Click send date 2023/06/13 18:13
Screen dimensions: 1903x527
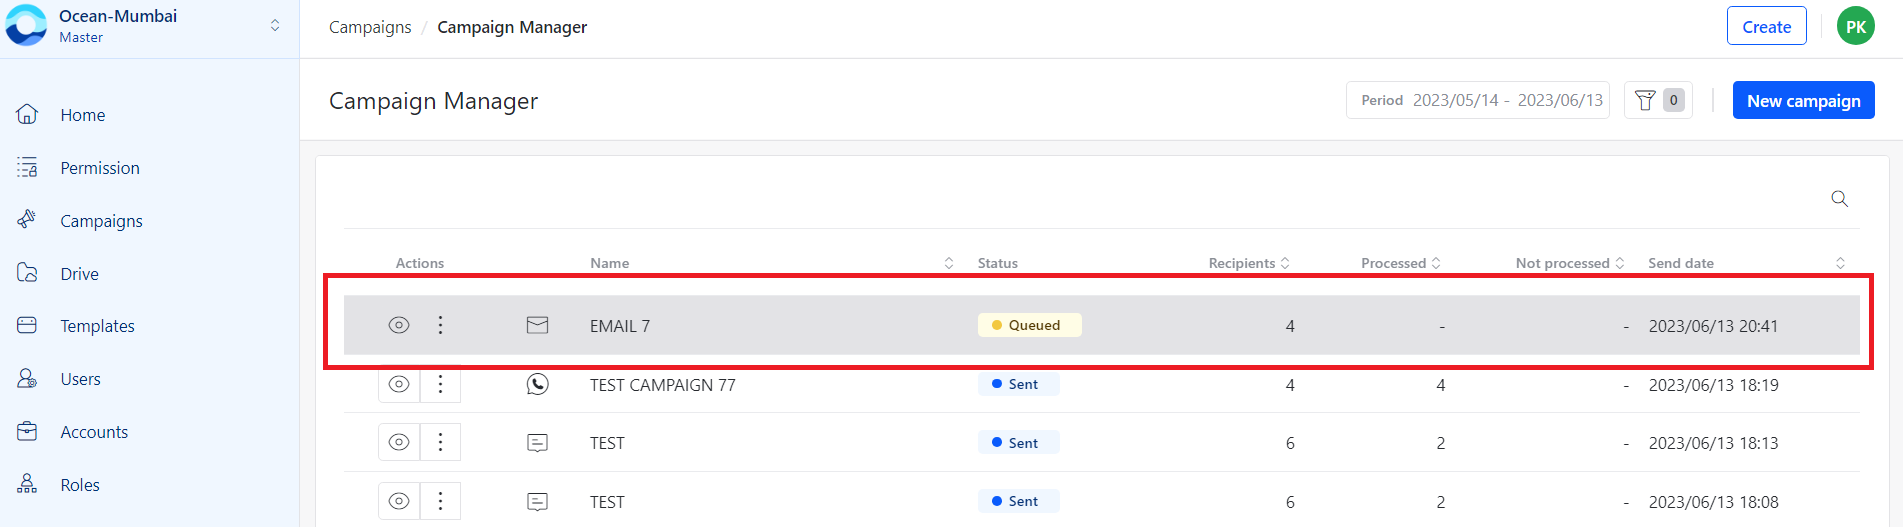pyautogui.click(x=1713, y=443)
